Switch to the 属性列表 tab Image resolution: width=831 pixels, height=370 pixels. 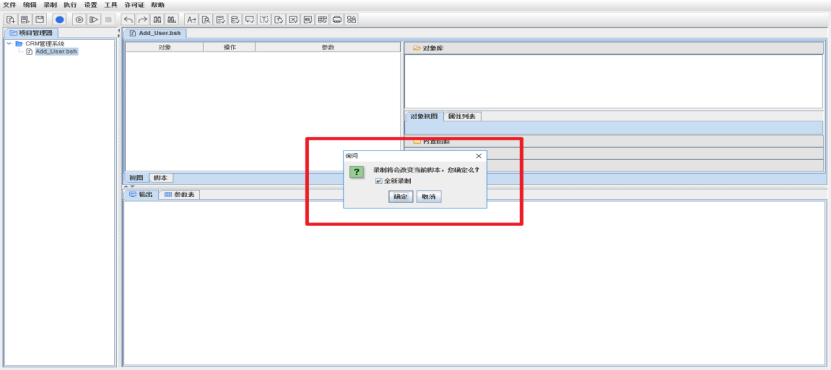point(462,116)
